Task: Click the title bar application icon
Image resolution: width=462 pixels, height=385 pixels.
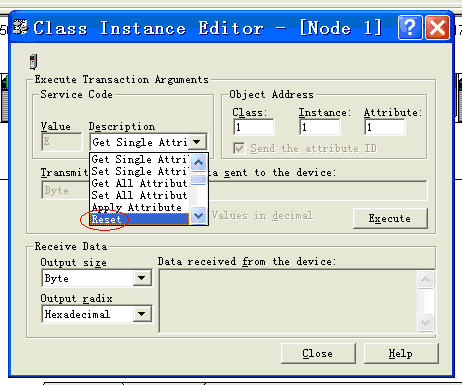Action: coord(20,27)
